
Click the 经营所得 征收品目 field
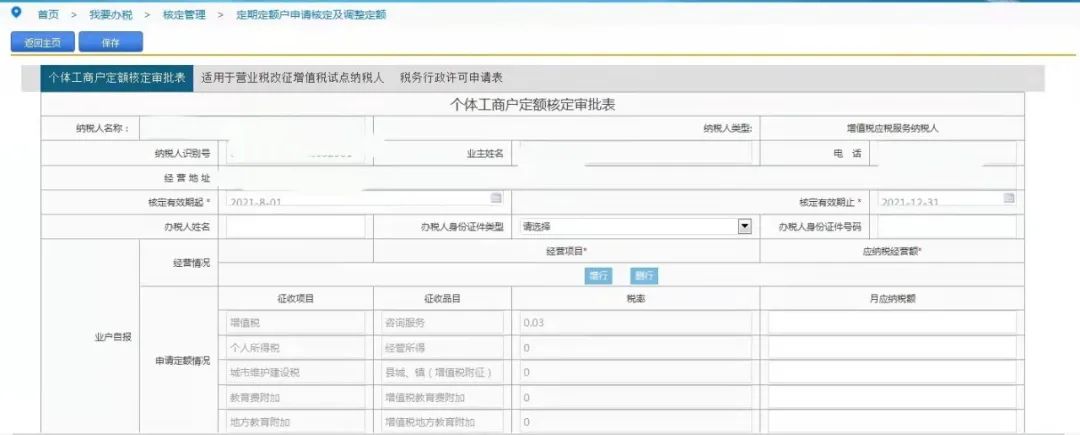[x=442, y=348]
